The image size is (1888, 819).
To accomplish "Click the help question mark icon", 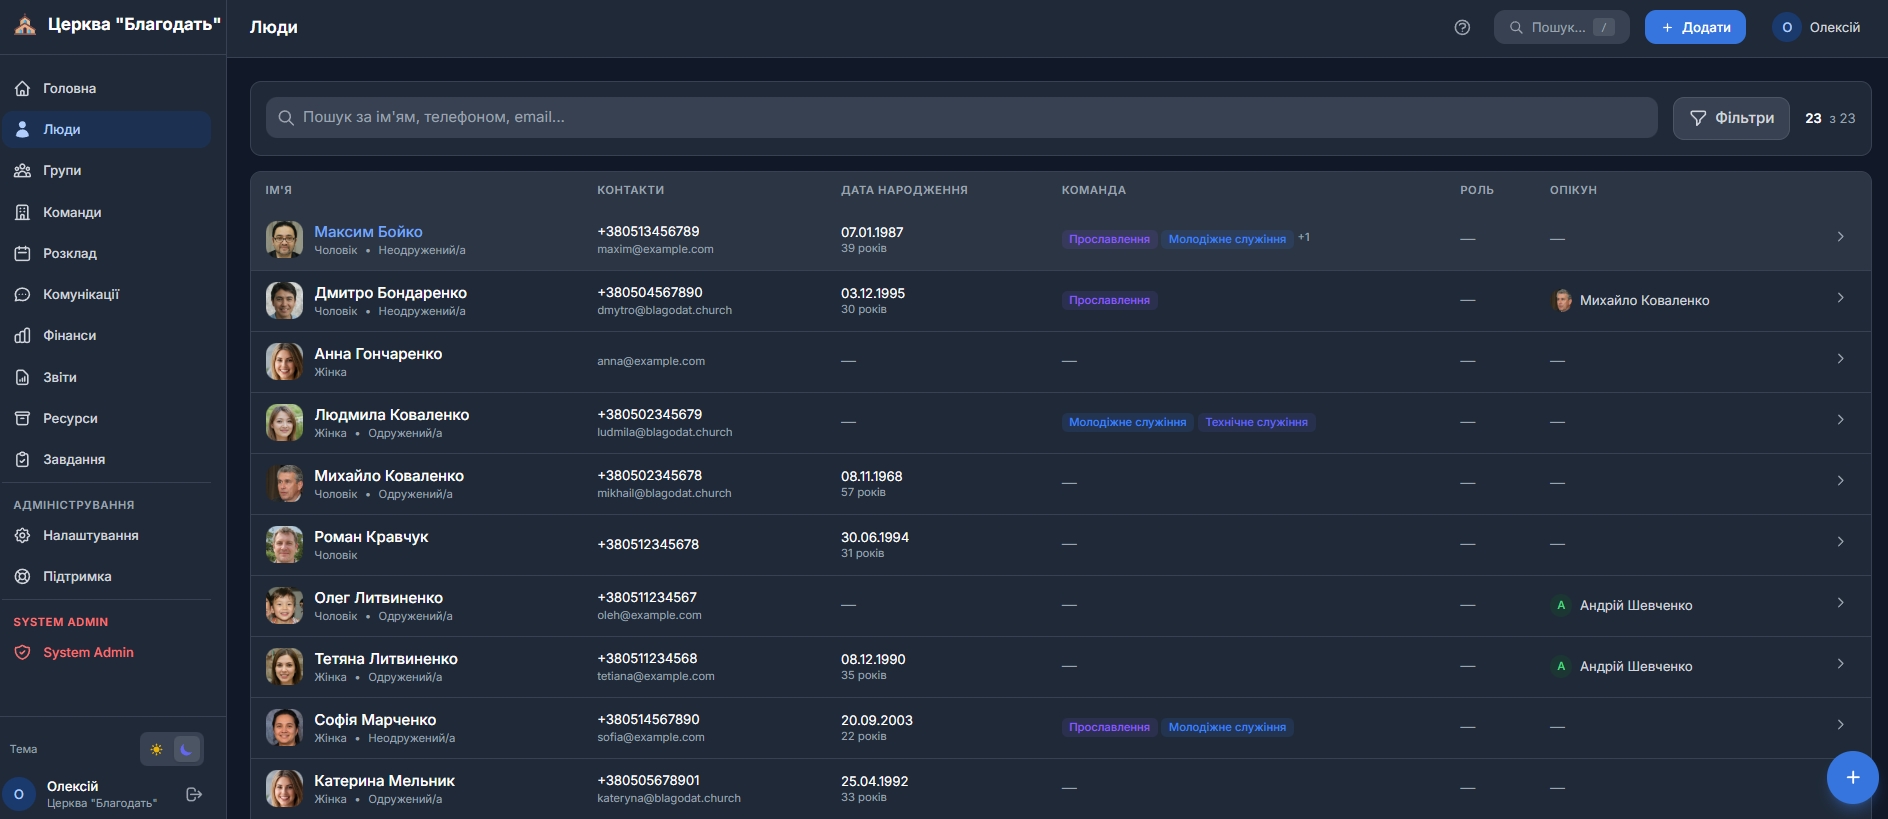I will [1462, 28].
